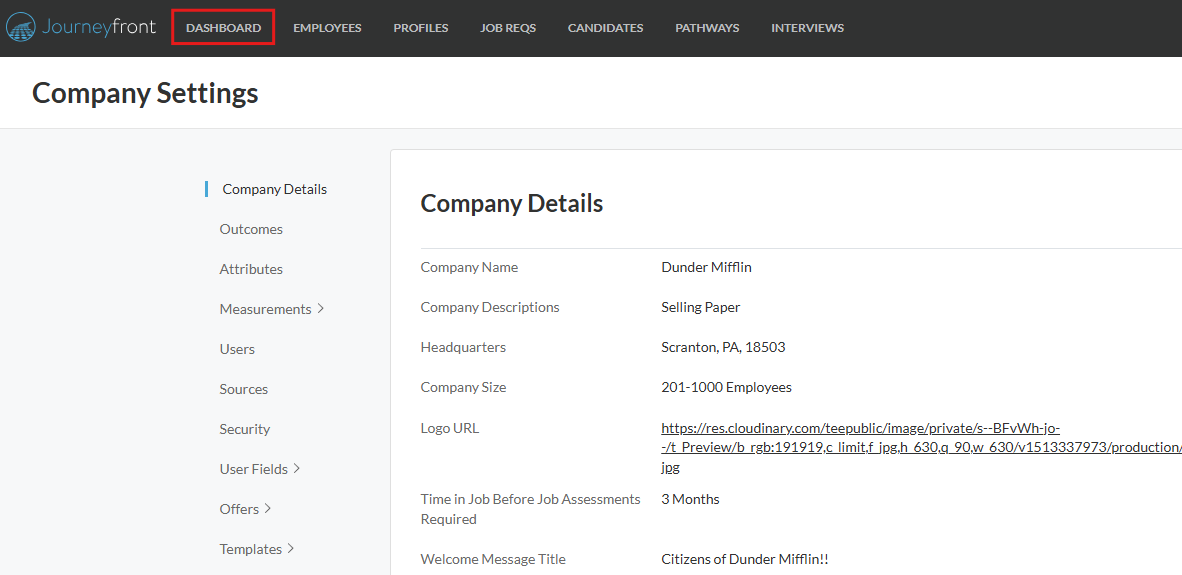
Task: Click the Welcome Message Title label
Action: 493,559
